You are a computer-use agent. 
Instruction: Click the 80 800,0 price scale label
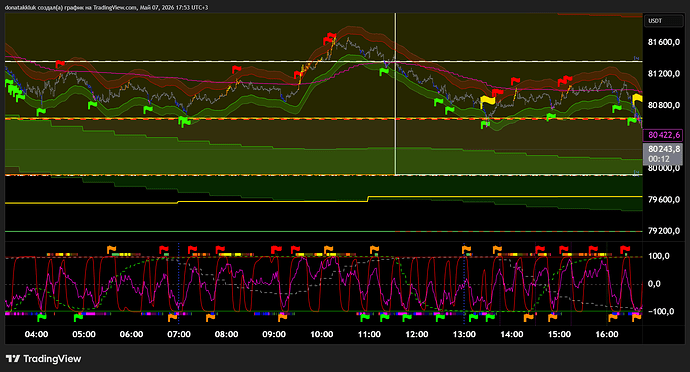point(664,105)
